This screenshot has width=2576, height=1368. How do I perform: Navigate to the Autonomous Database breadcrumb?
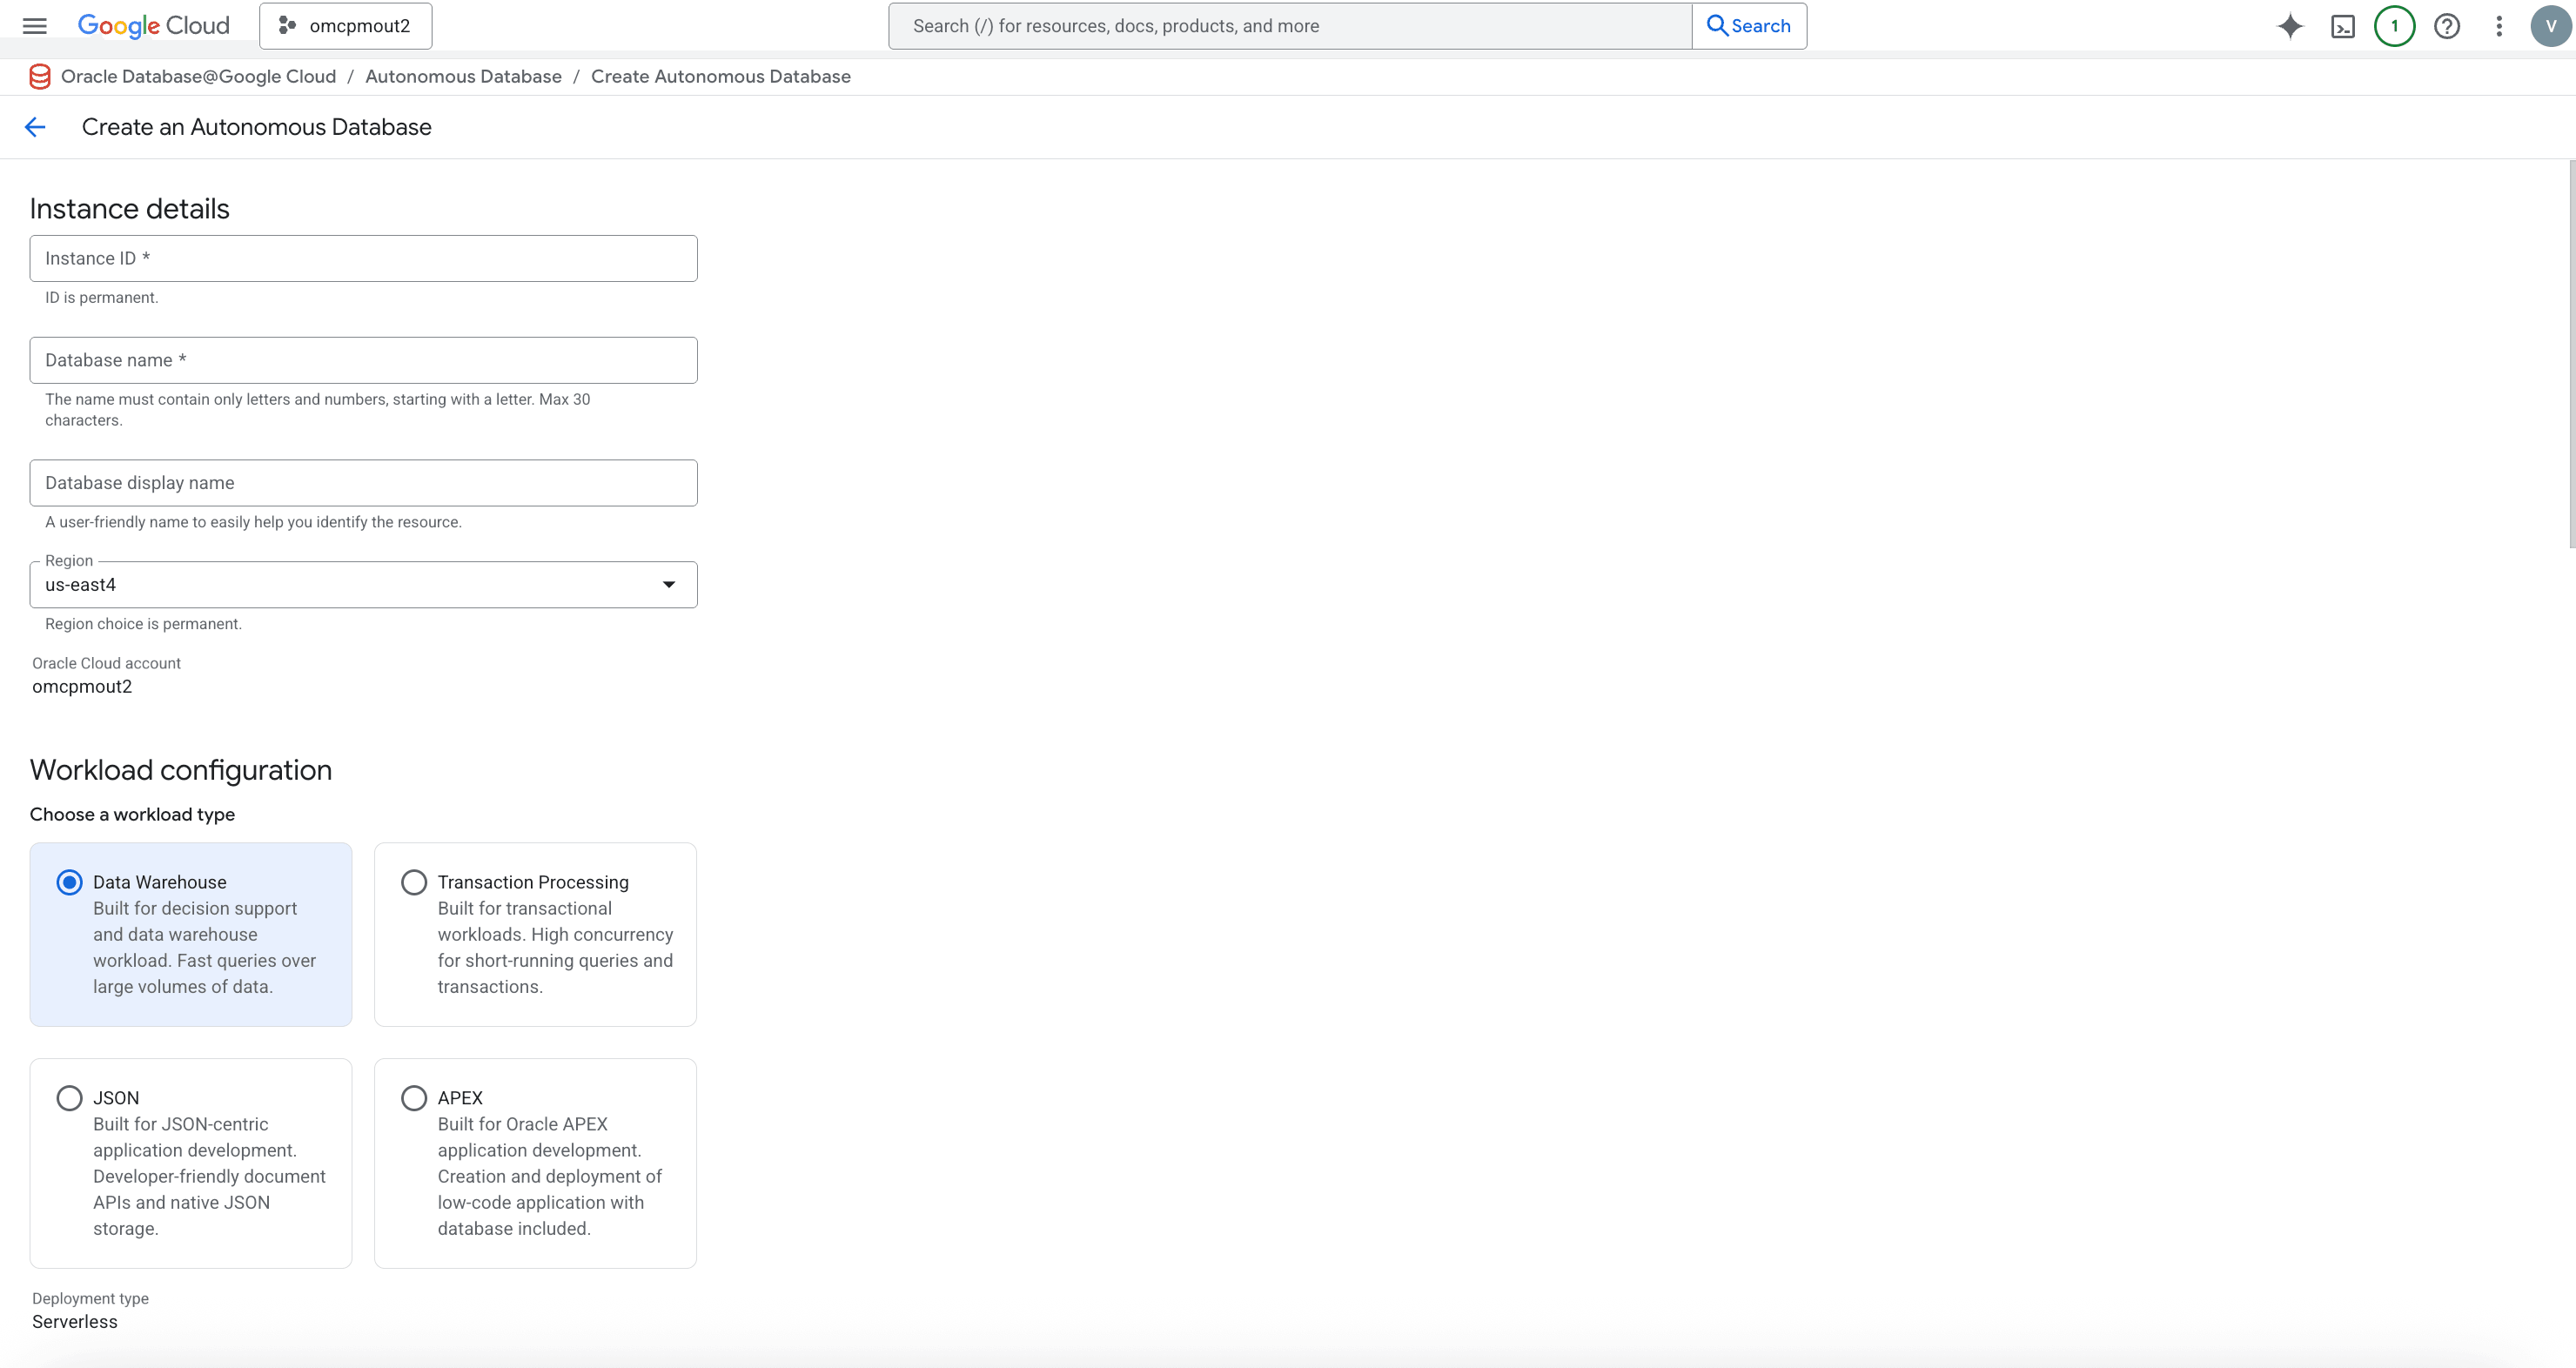point(462,76)
